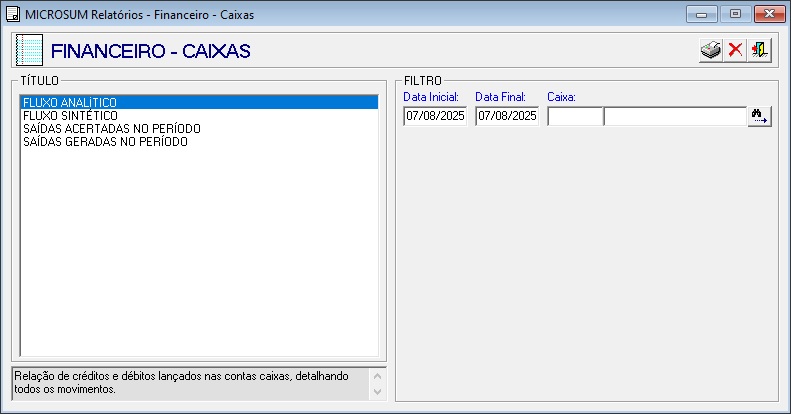The width and height of the screenshot is (791, 414).
Task: Open Caixa search with the binoculars icon
Action: click(x=759, y=117)
